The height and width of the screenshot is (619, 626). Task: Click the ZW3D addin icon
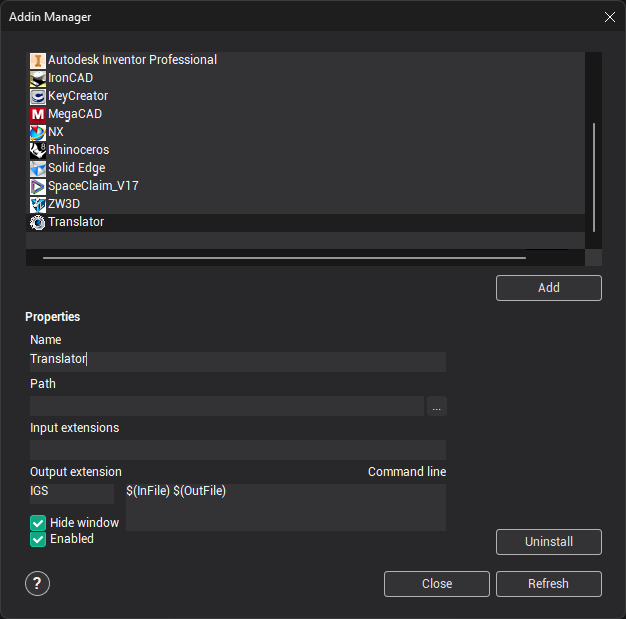point(38,204)
